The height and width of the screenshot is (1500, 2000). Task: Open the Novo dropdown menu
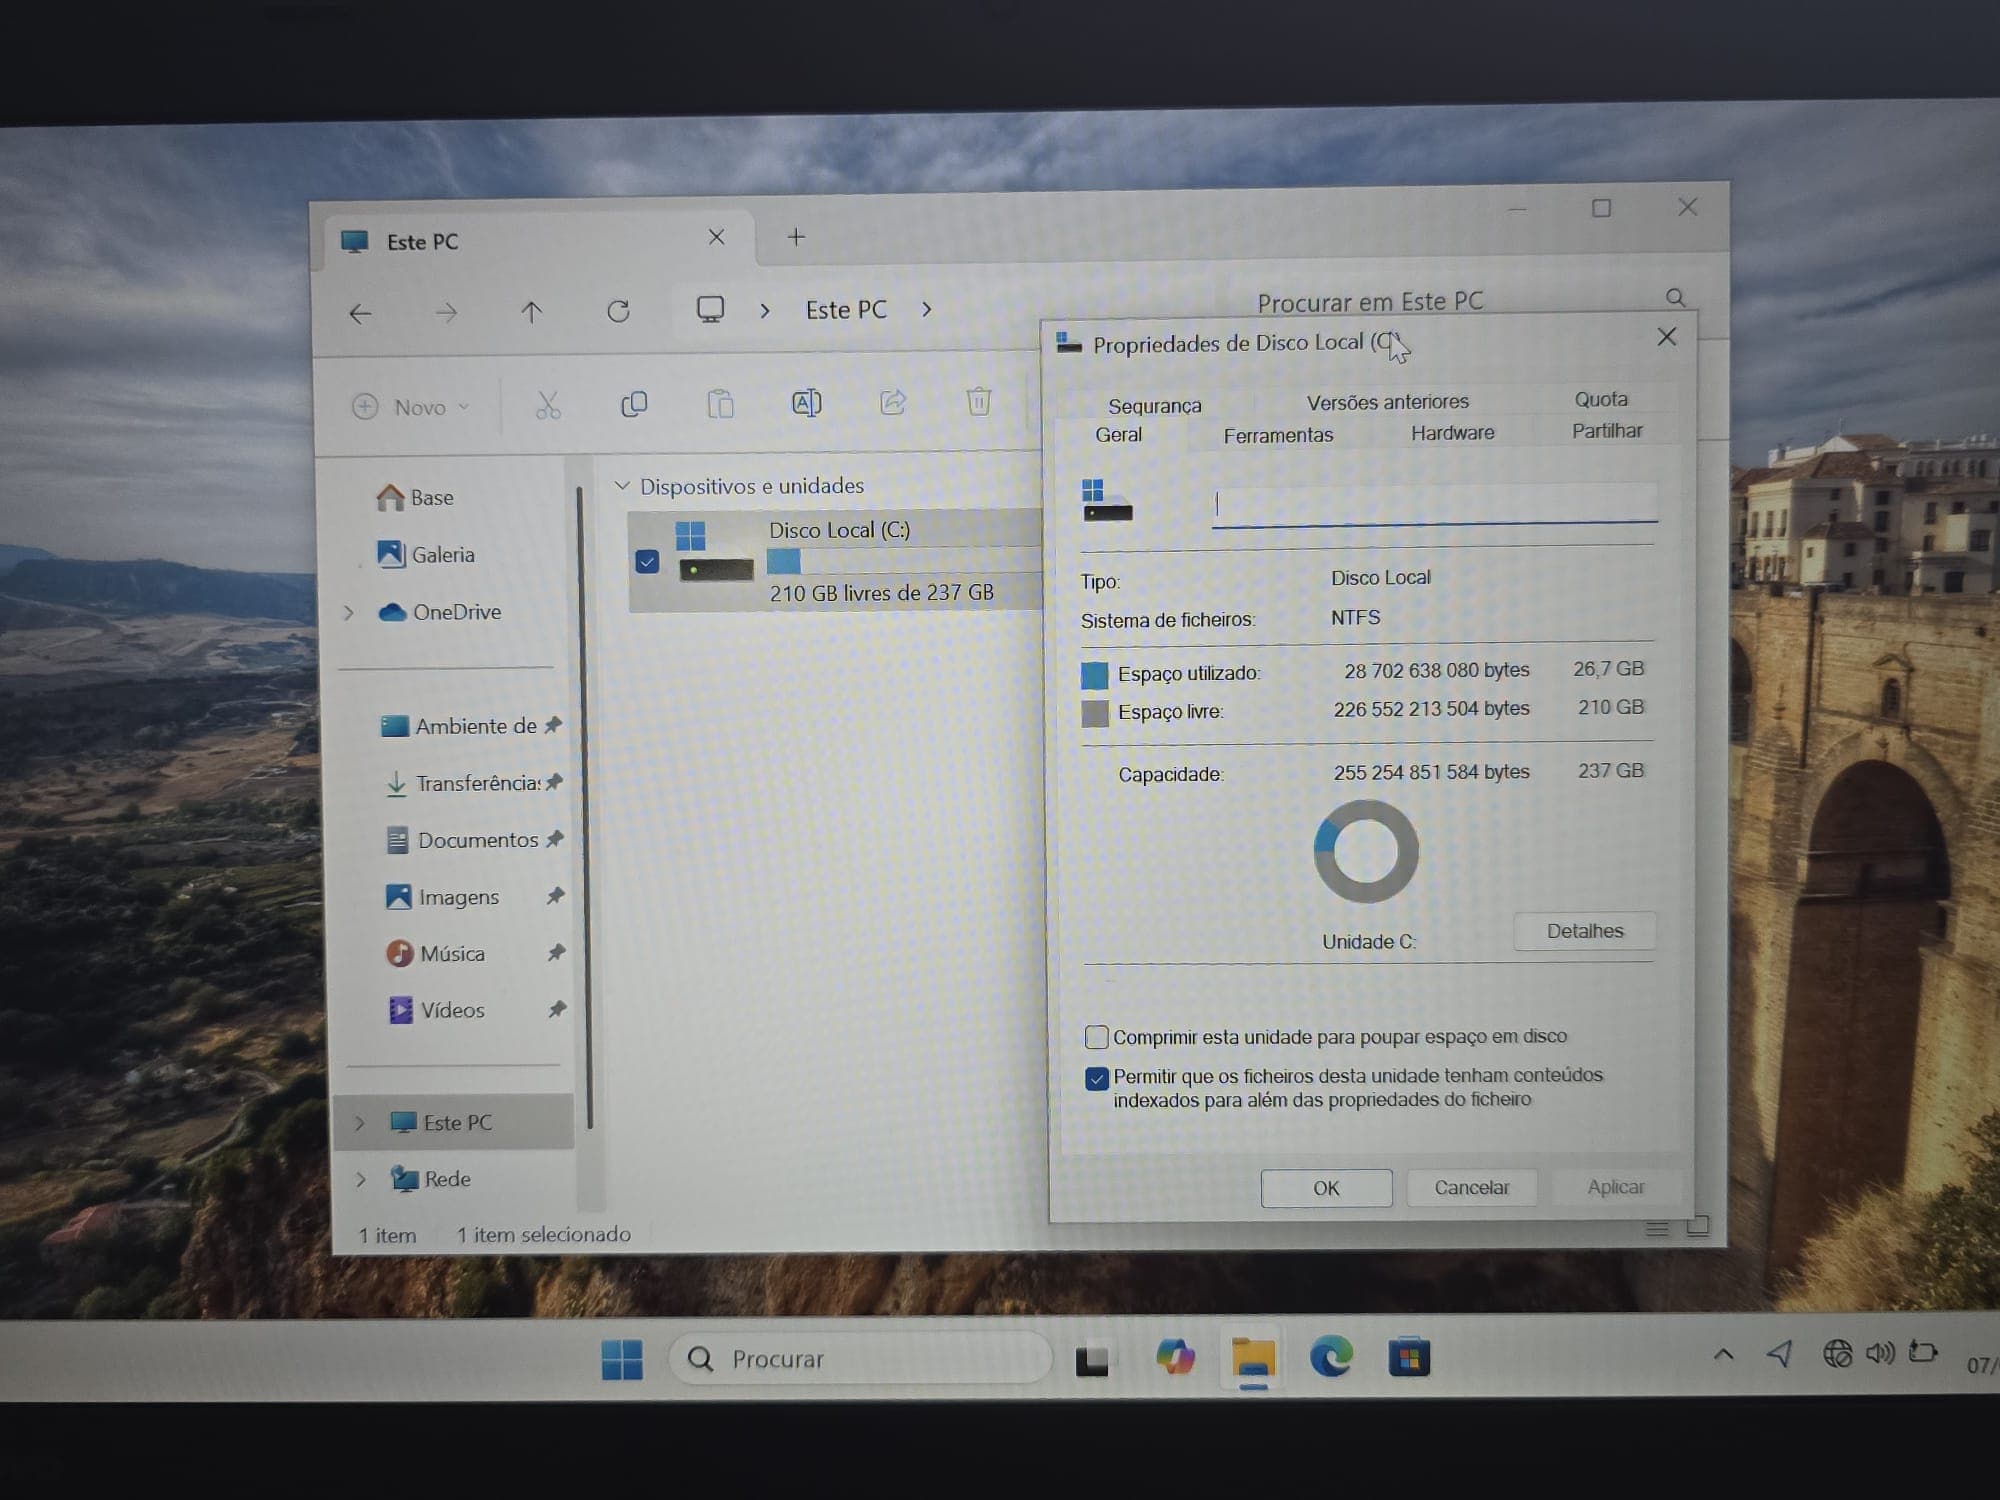(410, 407)
